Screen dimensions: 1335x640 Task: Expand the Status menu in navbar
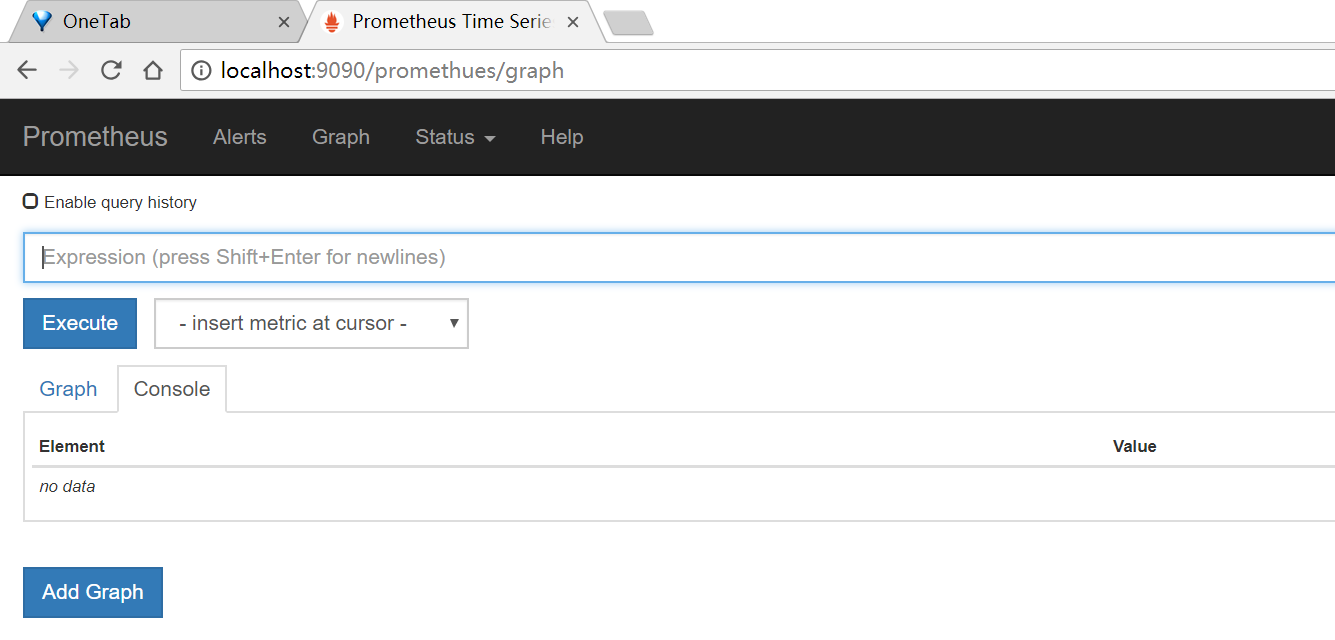point(455,137)
